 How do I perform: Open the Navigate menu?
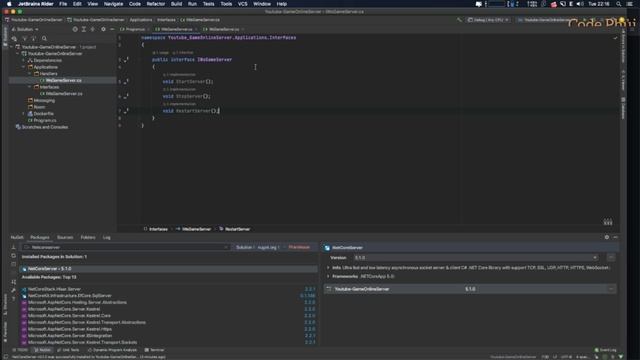click(113, 4)
